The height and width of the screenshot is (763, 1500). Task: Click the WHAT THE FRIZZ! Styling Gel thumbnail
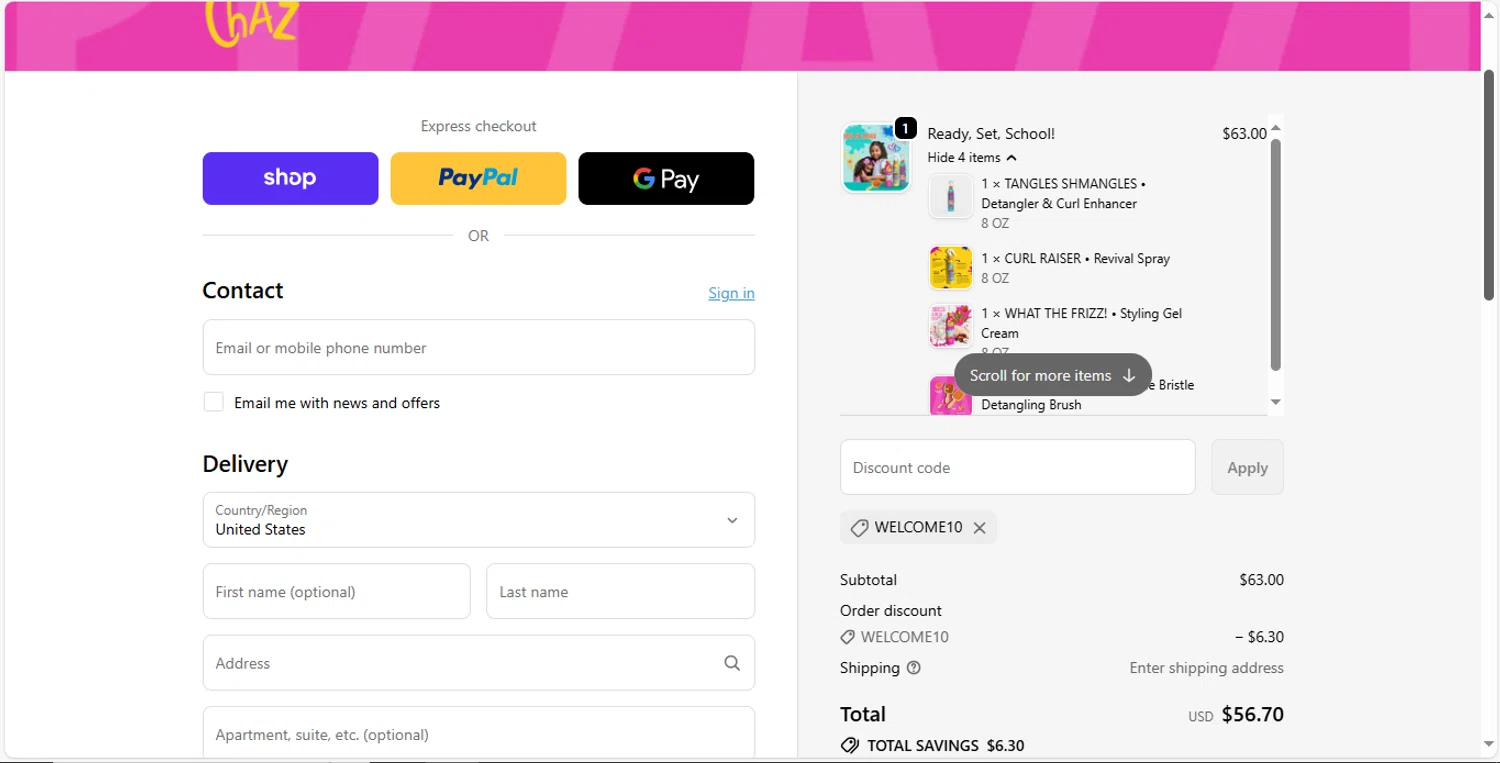point(950,325)
